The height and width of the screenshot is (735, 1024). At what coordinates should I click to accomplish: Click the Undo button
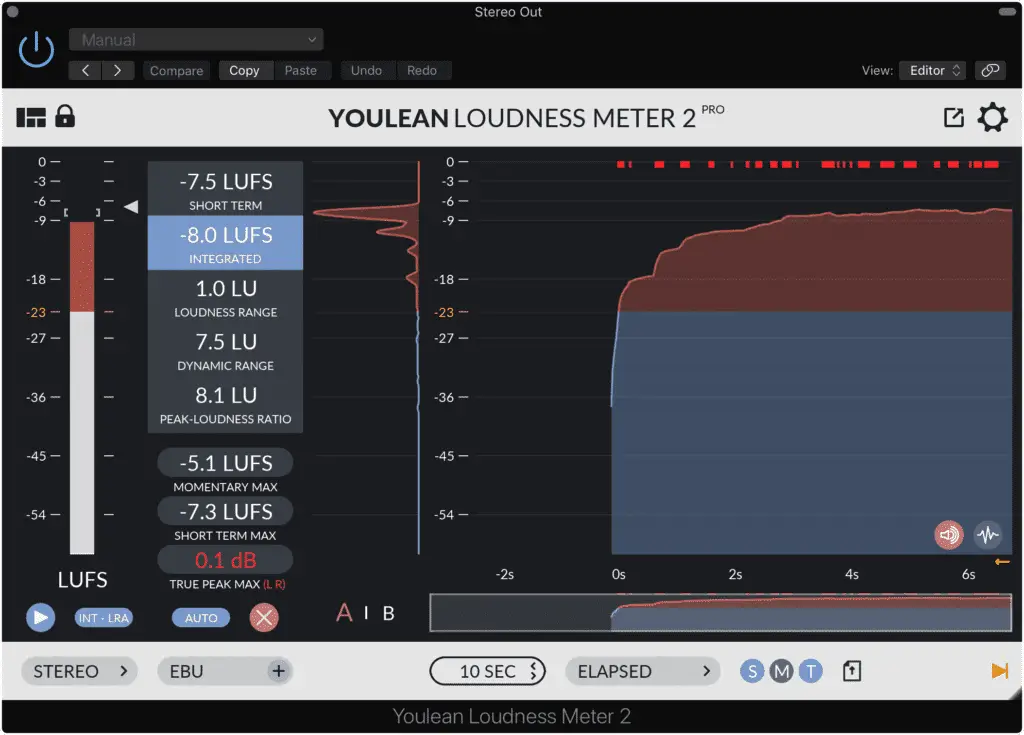click(366, 71)
